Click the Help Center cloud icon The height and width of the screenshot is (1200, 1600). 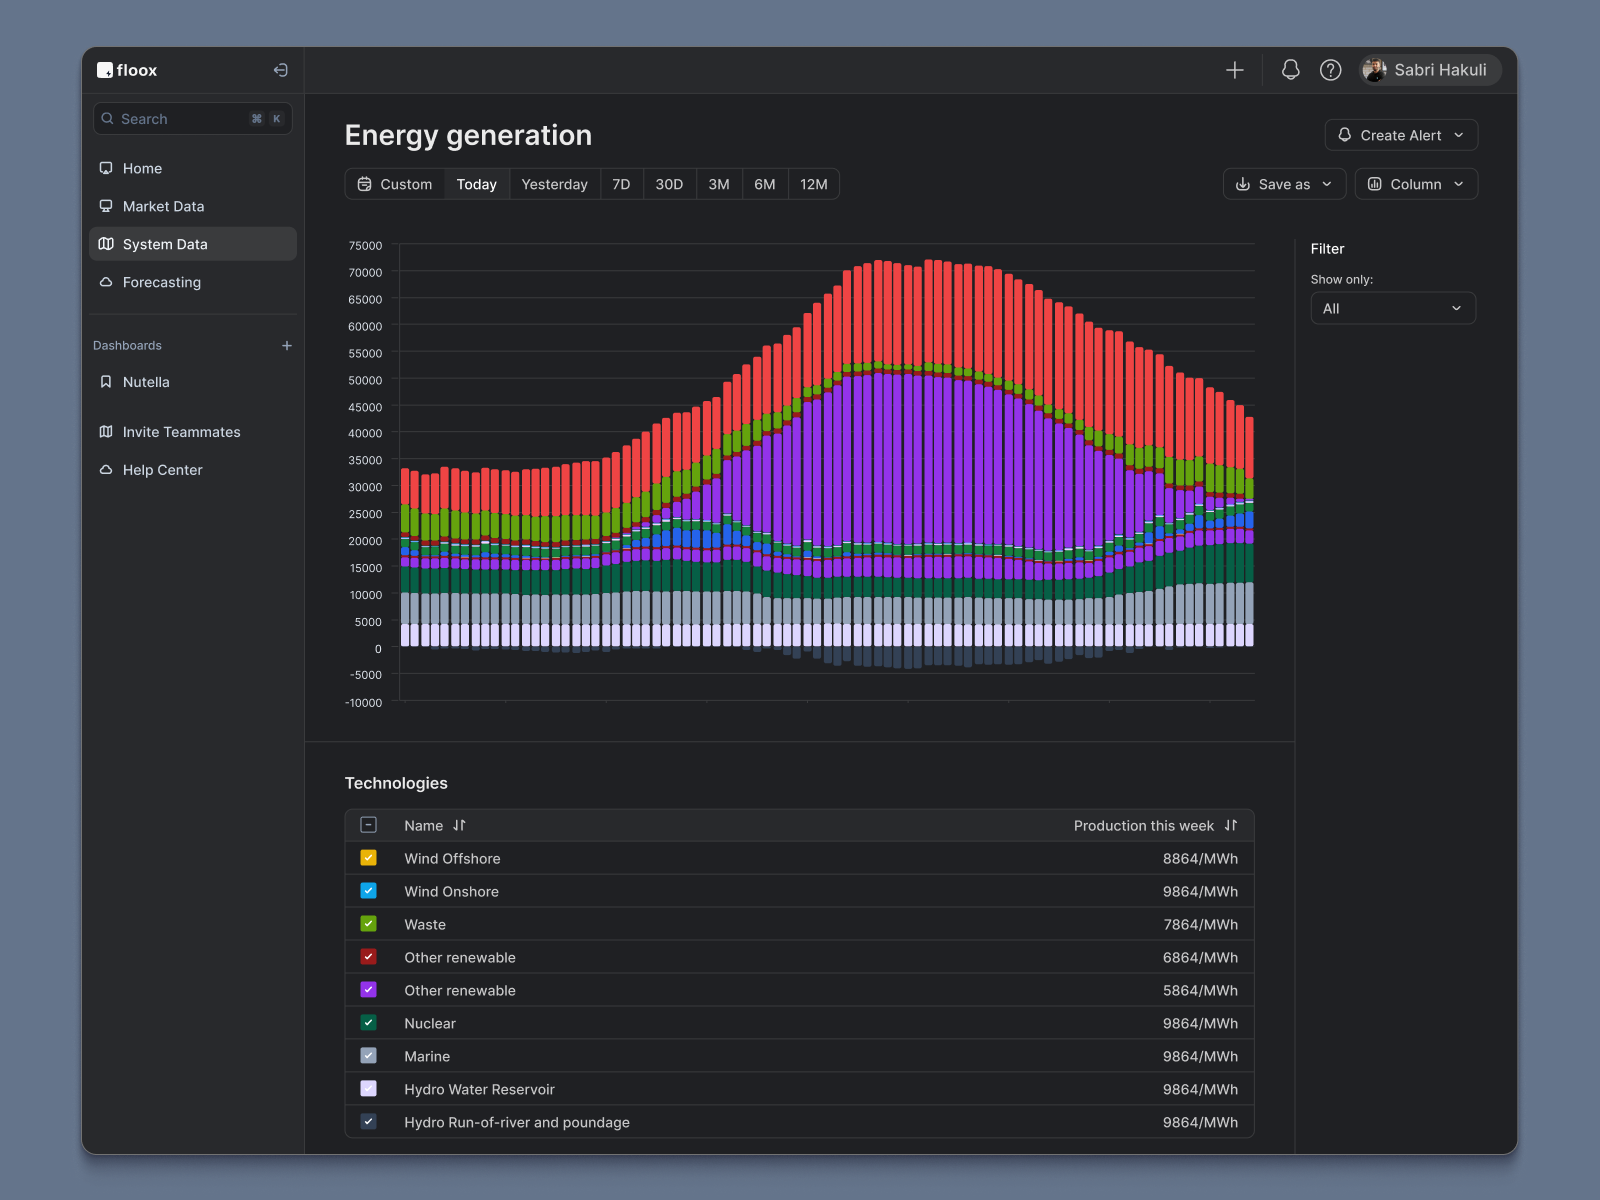click(106, 470)
